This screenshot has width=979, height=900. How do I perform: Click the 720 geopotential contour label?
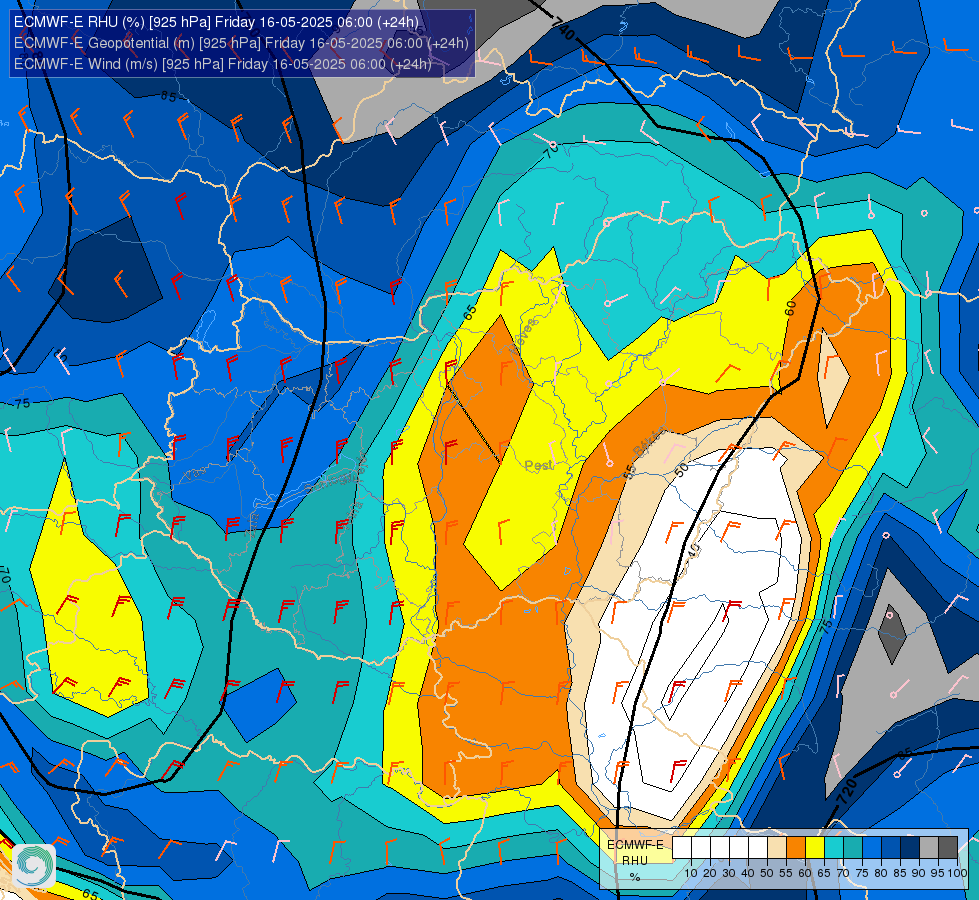point(847,791)
